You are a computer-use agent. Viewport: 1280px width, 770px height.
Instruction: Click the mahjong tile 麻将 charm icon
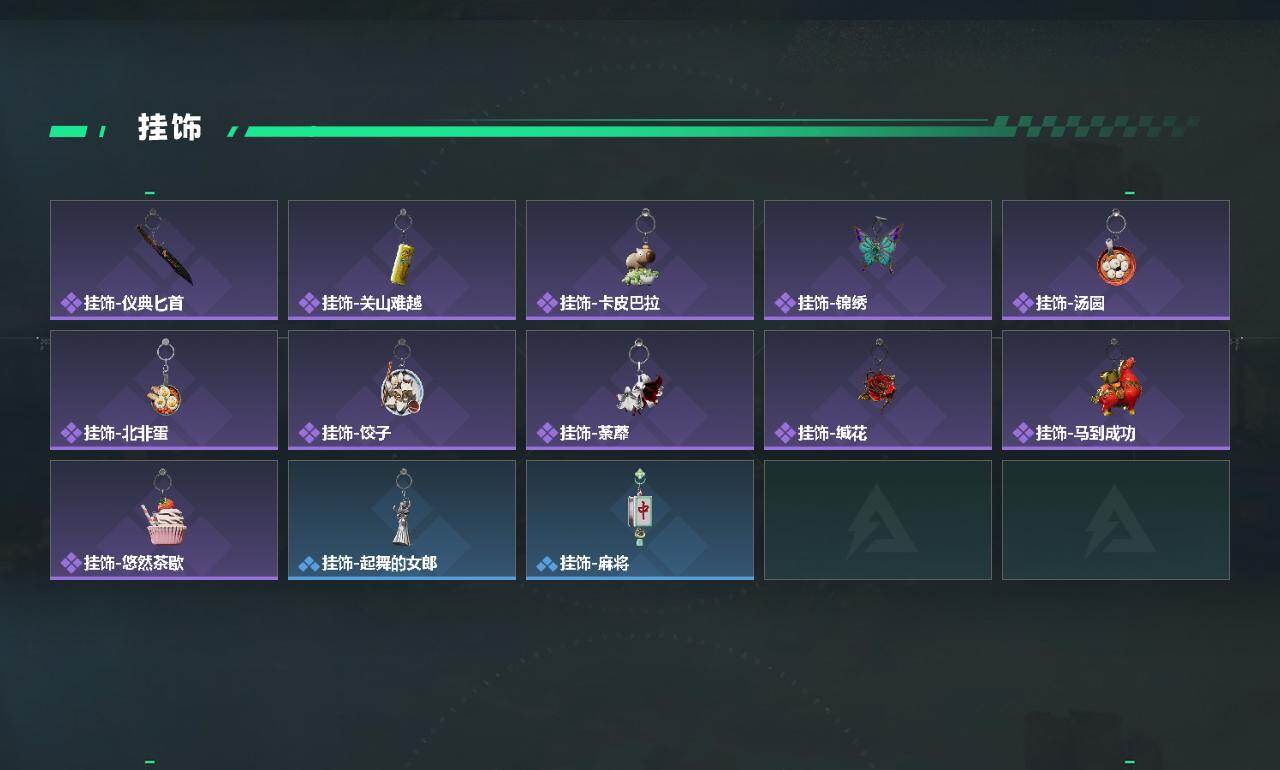click(640, 514)
